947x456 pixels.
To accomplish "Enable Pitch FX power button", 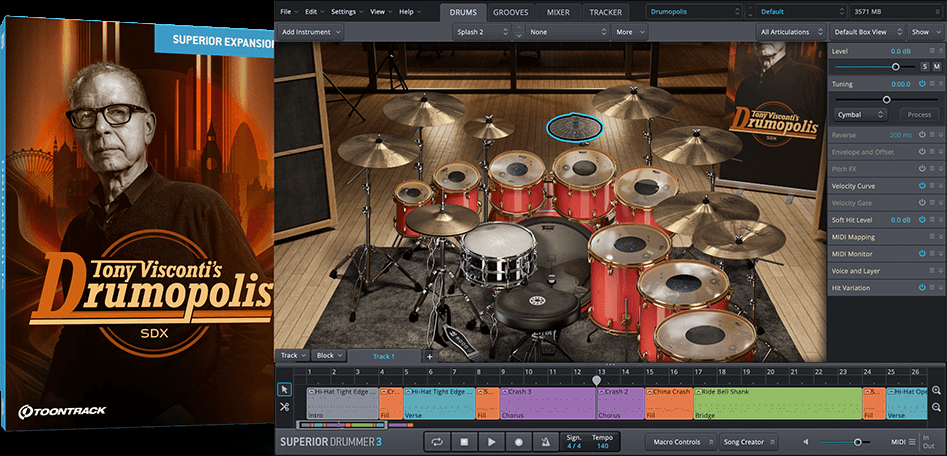I will tap(922, 169).
